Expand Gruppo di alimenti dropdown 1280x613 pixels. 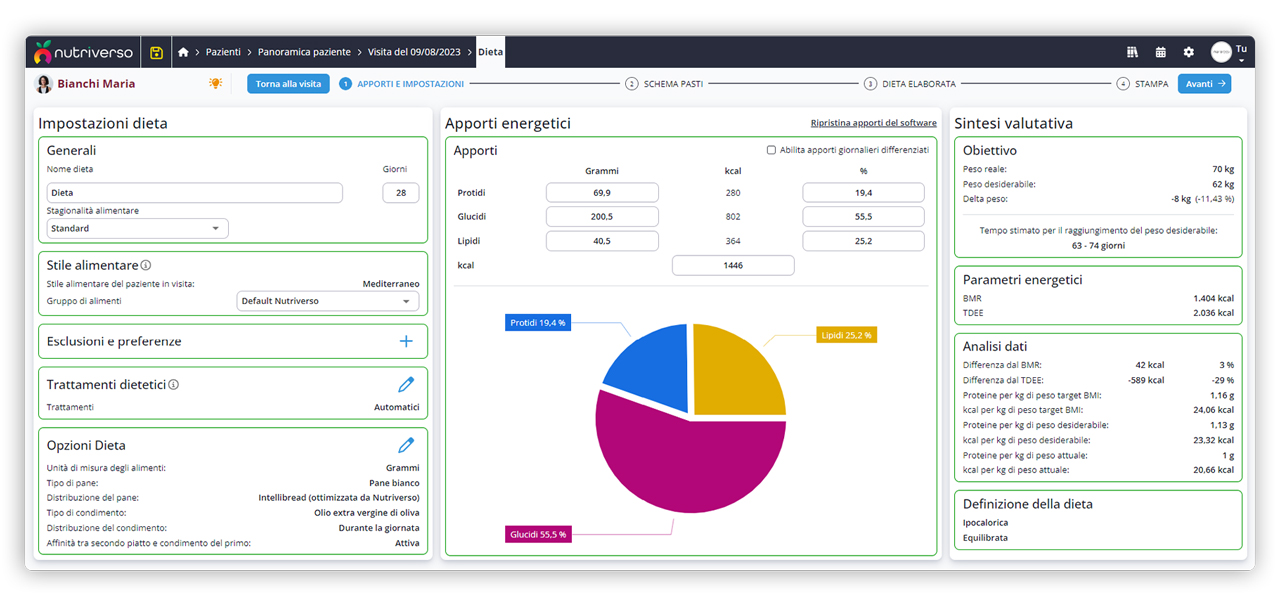(328, 301)
